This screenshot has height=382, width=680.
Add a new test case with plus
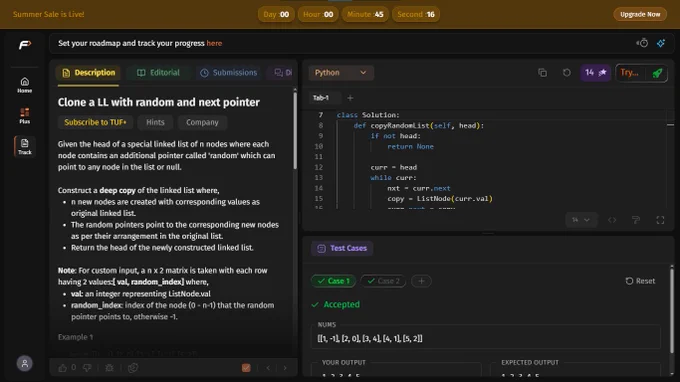coord(421,281)
